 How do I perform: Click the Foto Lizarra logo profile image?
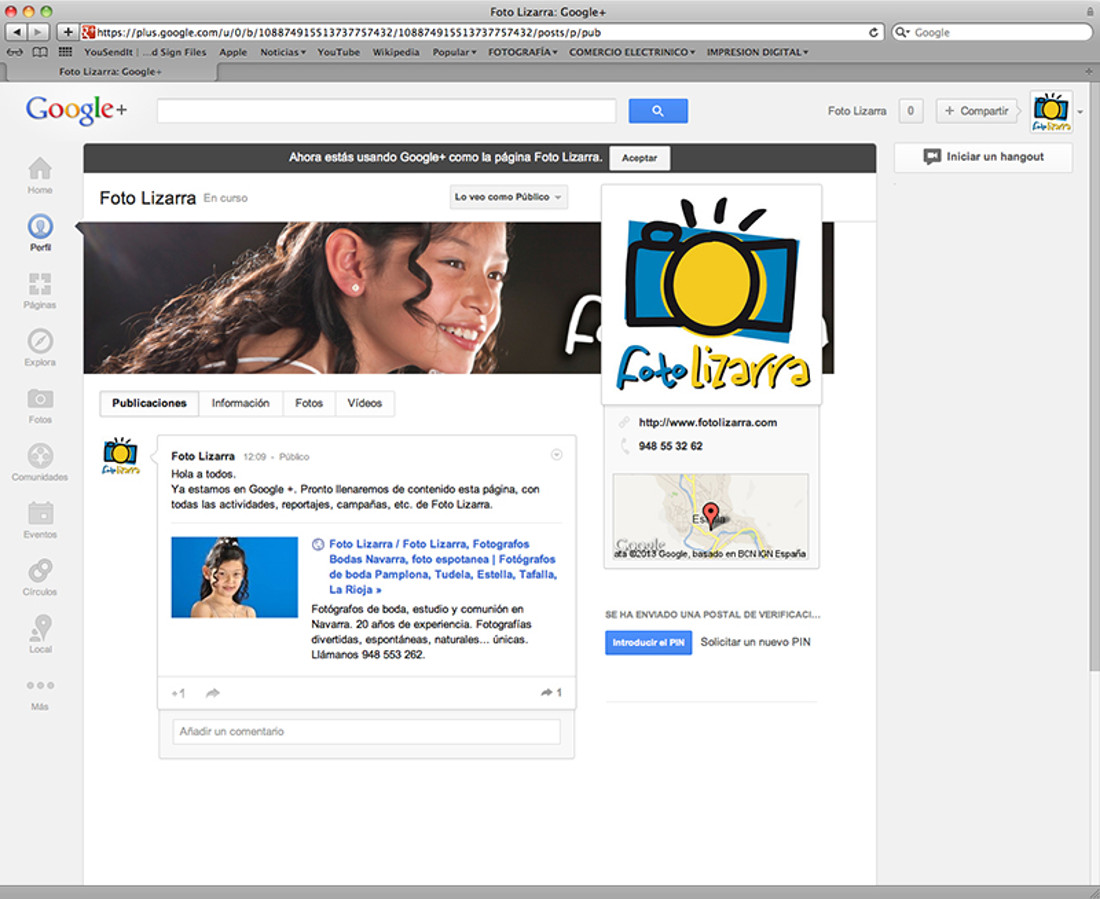point(711,295)
